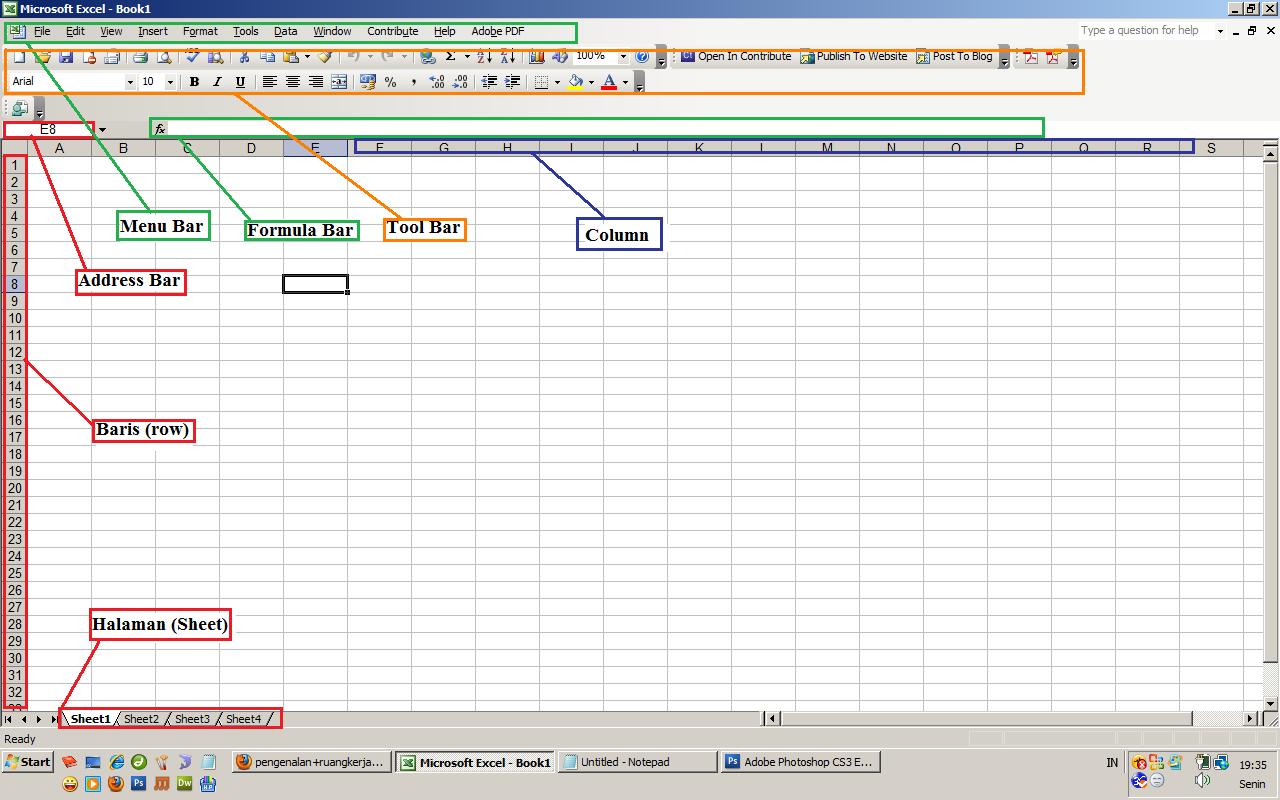This screenshot has height=800, width=1280.
Task: Enable merge and center for cells
Action: click(x=338, y=81)
